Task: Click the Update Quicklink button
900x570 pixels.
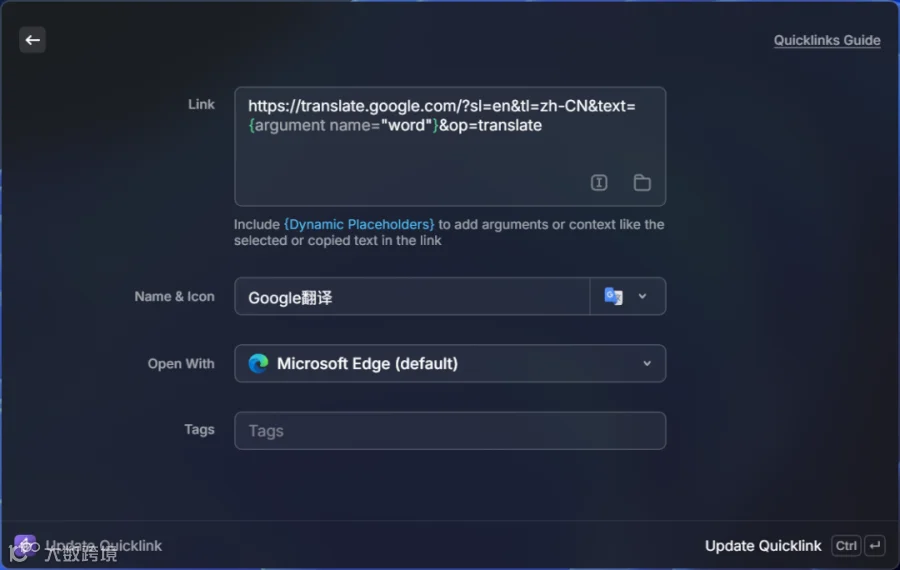Action: coord(762,545)
